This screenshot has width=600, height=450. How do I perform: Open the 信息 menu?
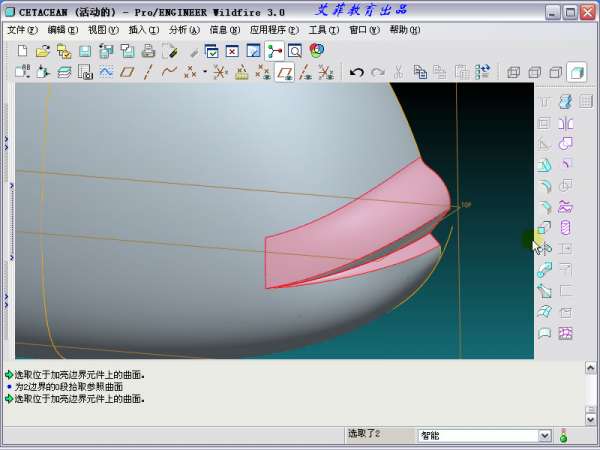coord(225,30)
